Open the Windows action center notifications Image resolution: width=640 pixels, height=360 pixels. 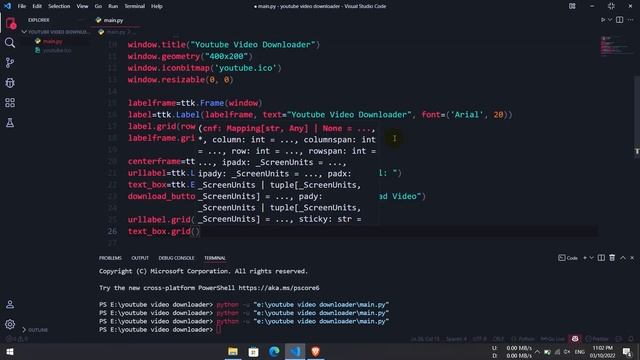click(x=627, y=352)
